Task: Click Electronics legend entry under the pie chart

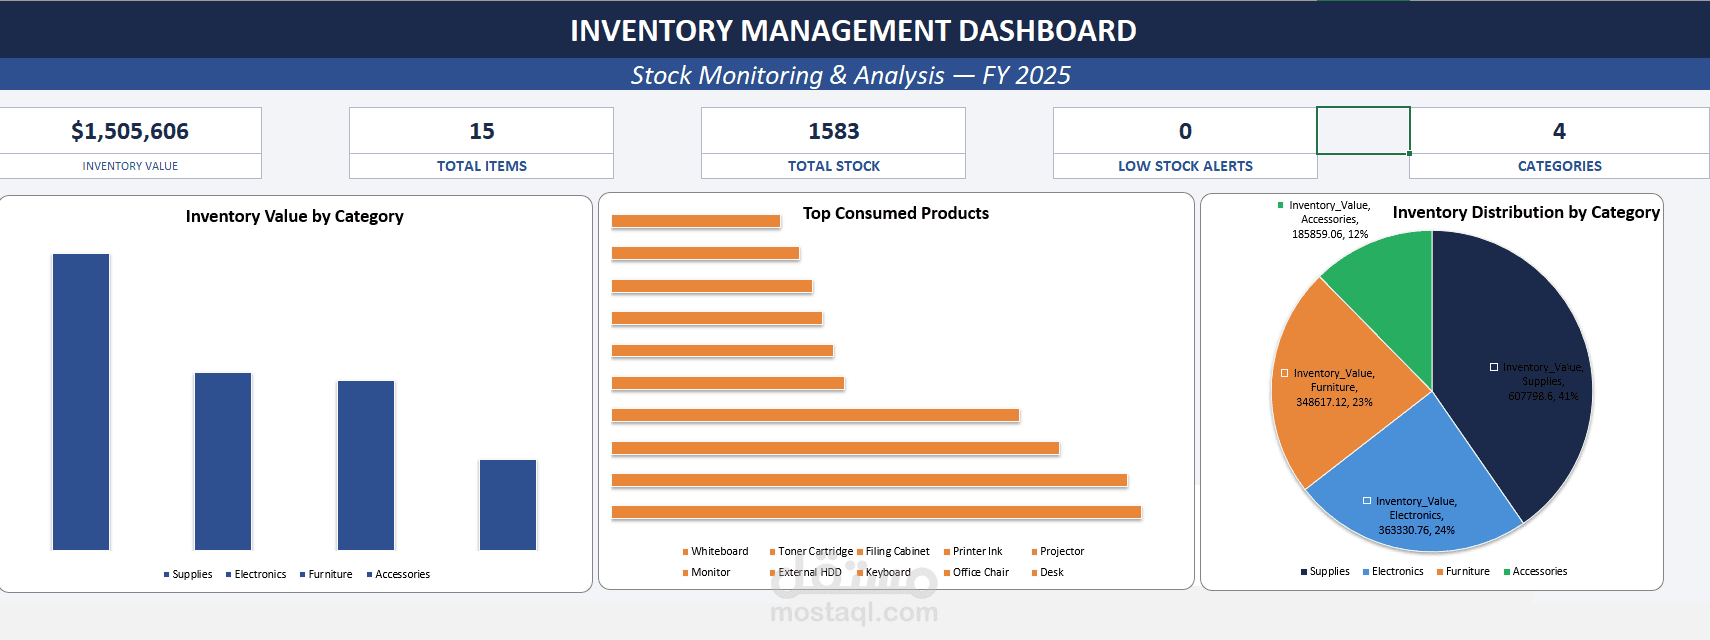Action: (1397, 571)
